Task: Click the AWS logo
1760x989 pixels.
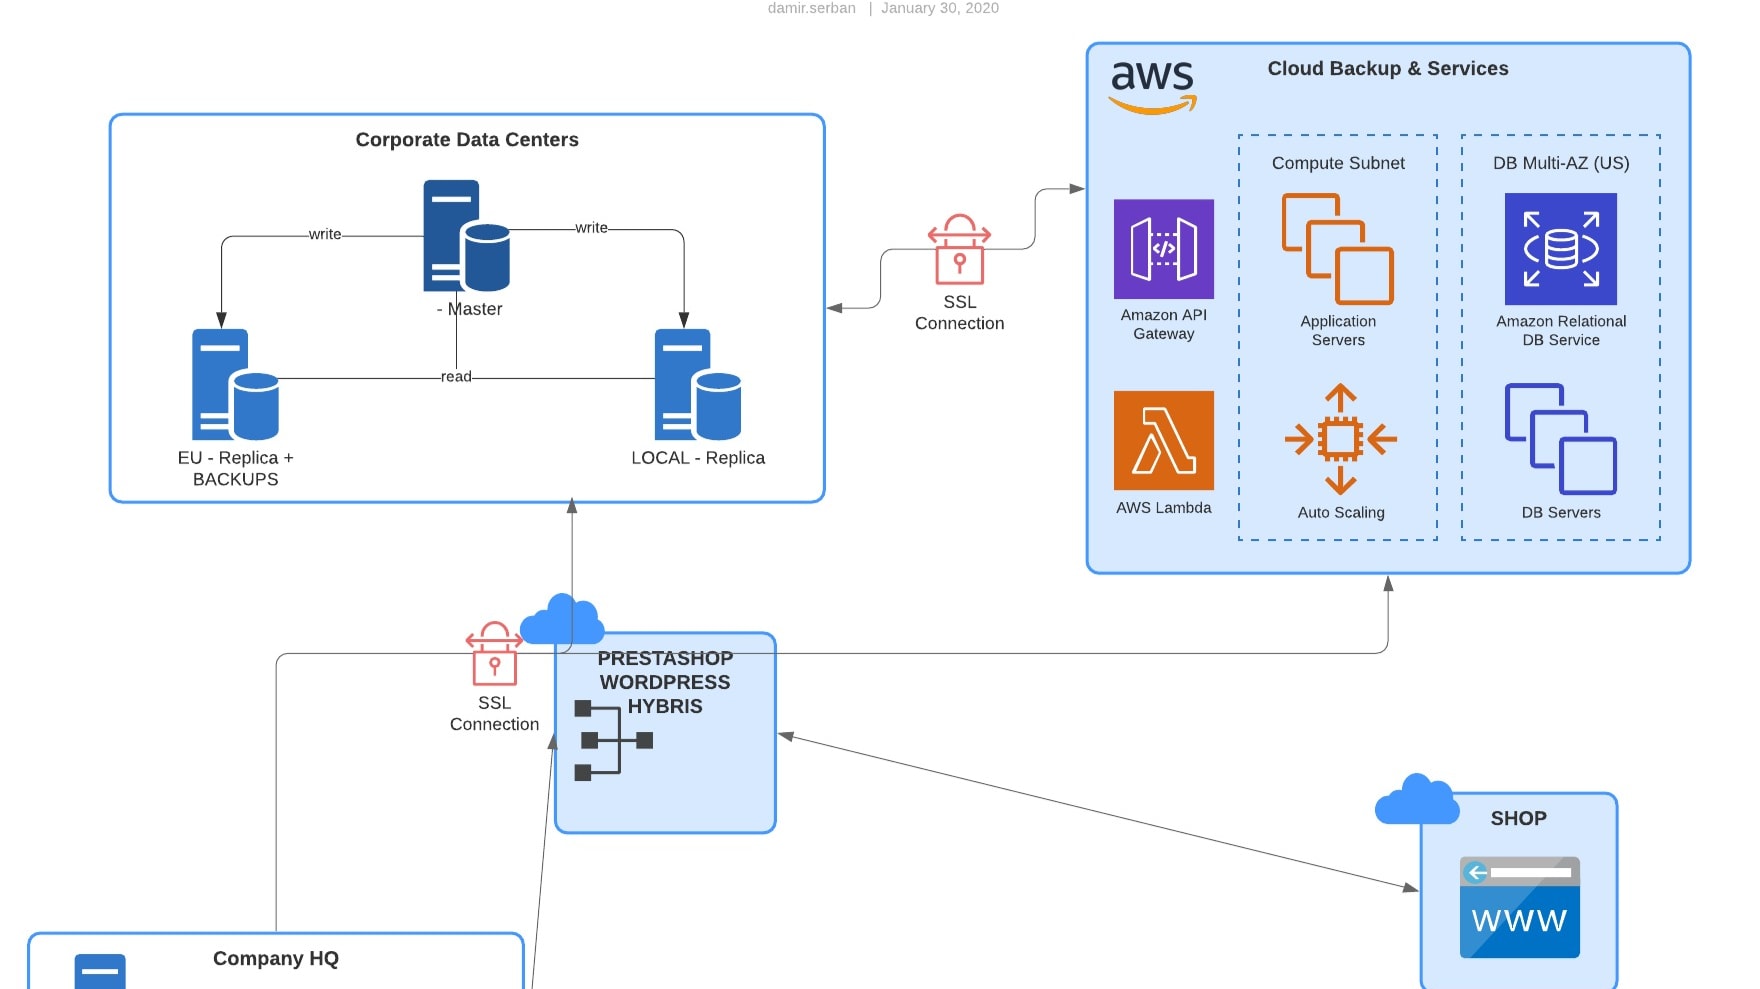Action: (x=1153, y=87)
